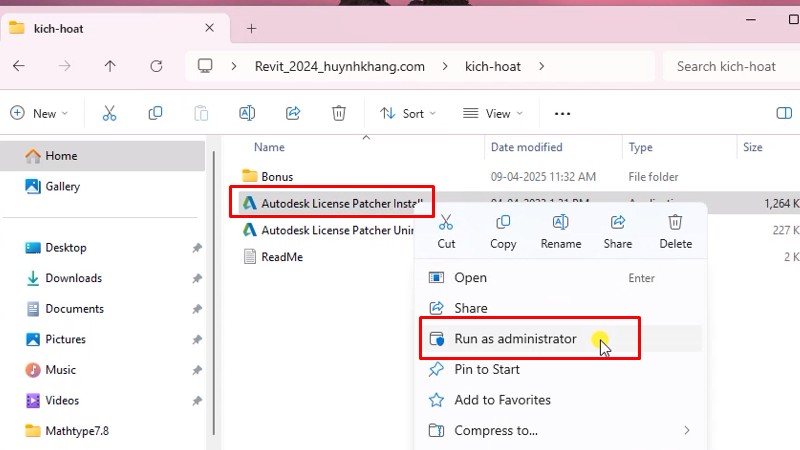
Task: Sort by the Name column header
Action: click(x=269, y=147)
